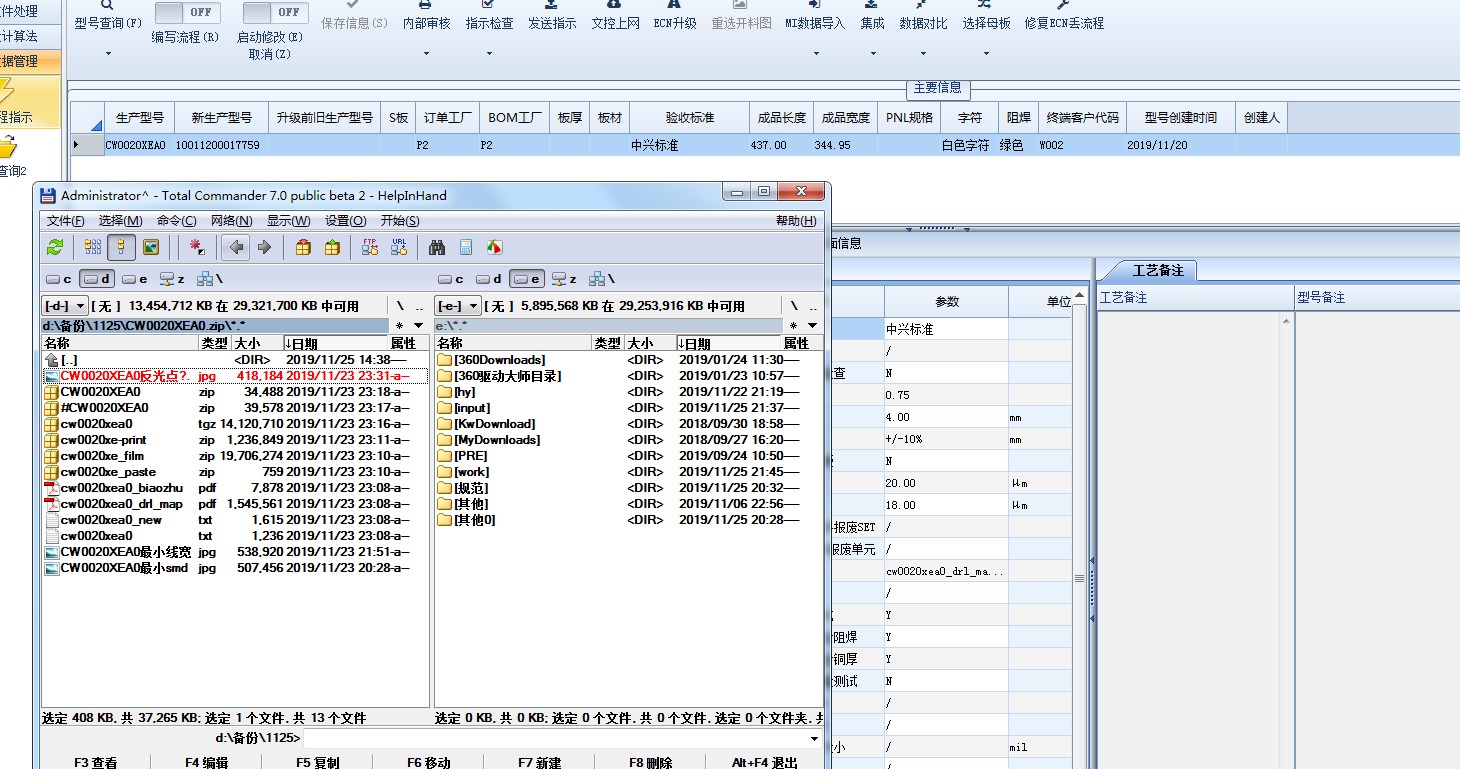This screenshot has width=1460, height=769.
Task: Click the F5 复制 button
Action: pos(317,762)
